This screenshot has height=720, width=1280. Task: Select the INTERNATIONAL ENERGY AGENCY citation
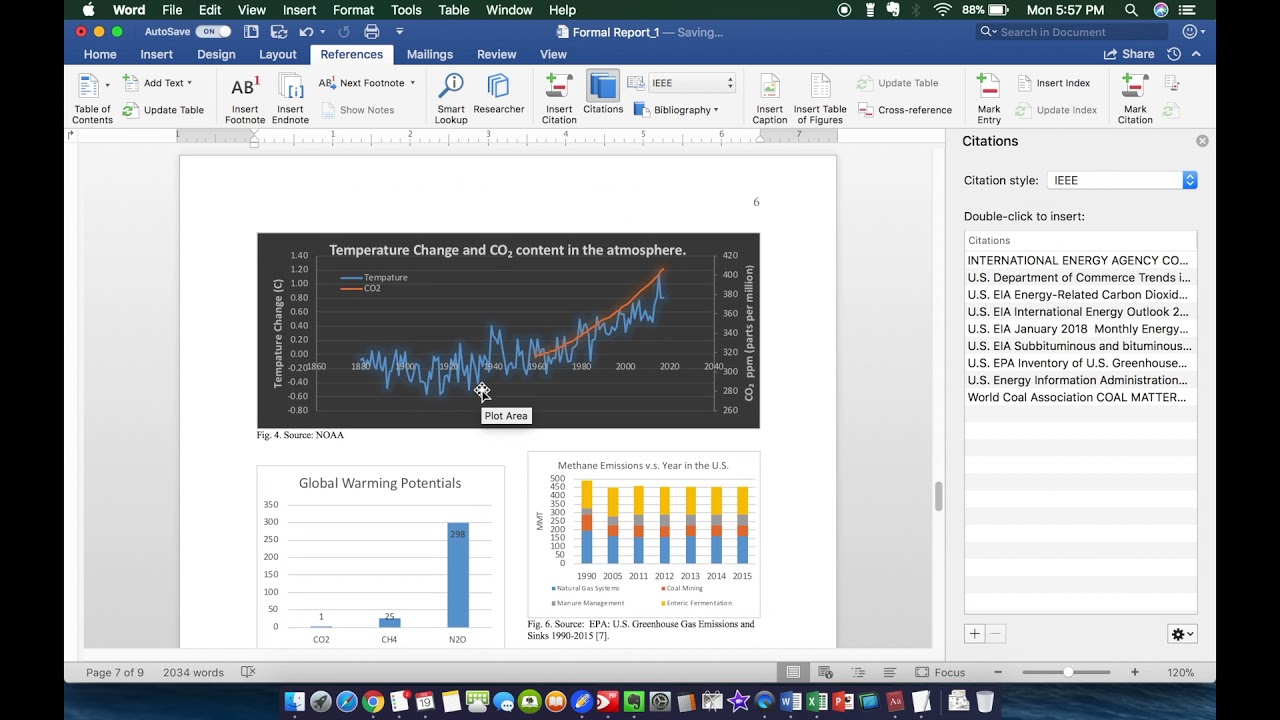coord(1080,260)
